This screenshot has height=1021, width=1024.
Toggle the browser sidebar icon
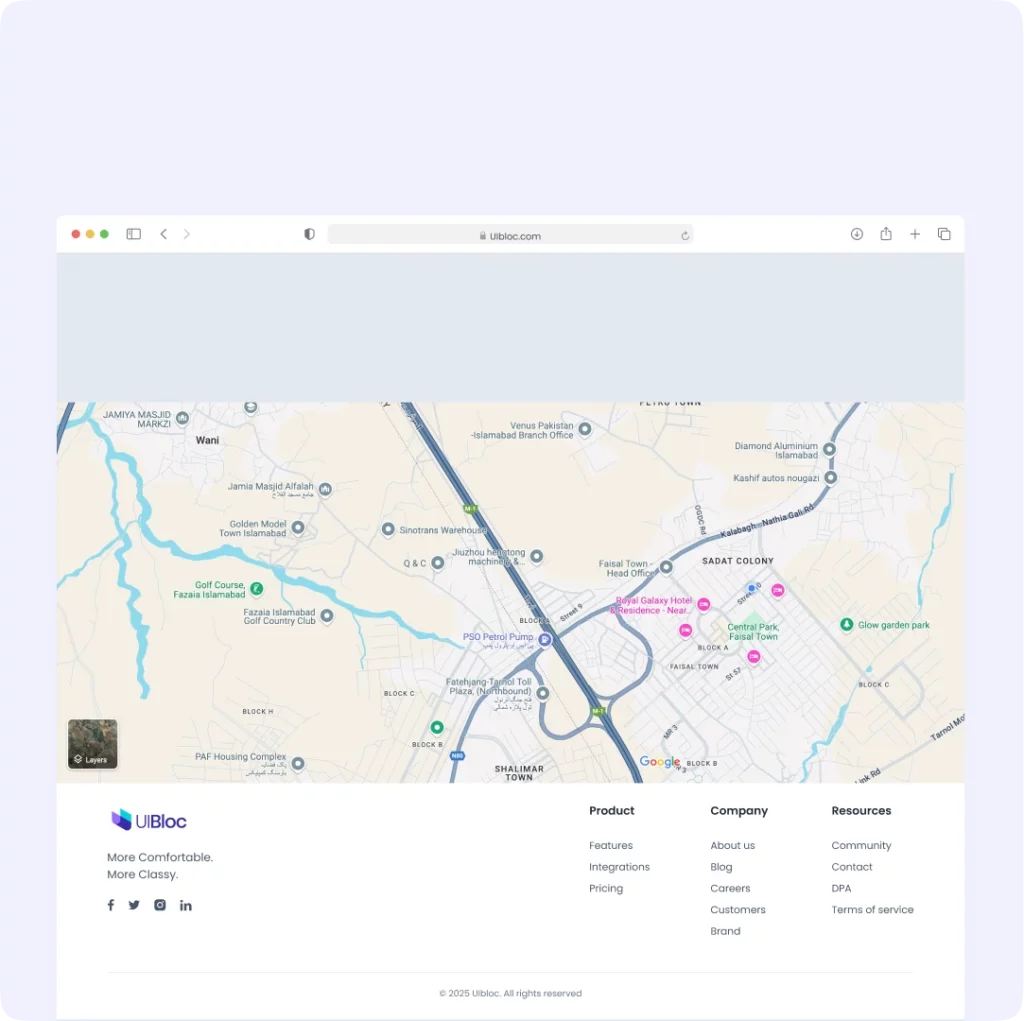point(133,234)
